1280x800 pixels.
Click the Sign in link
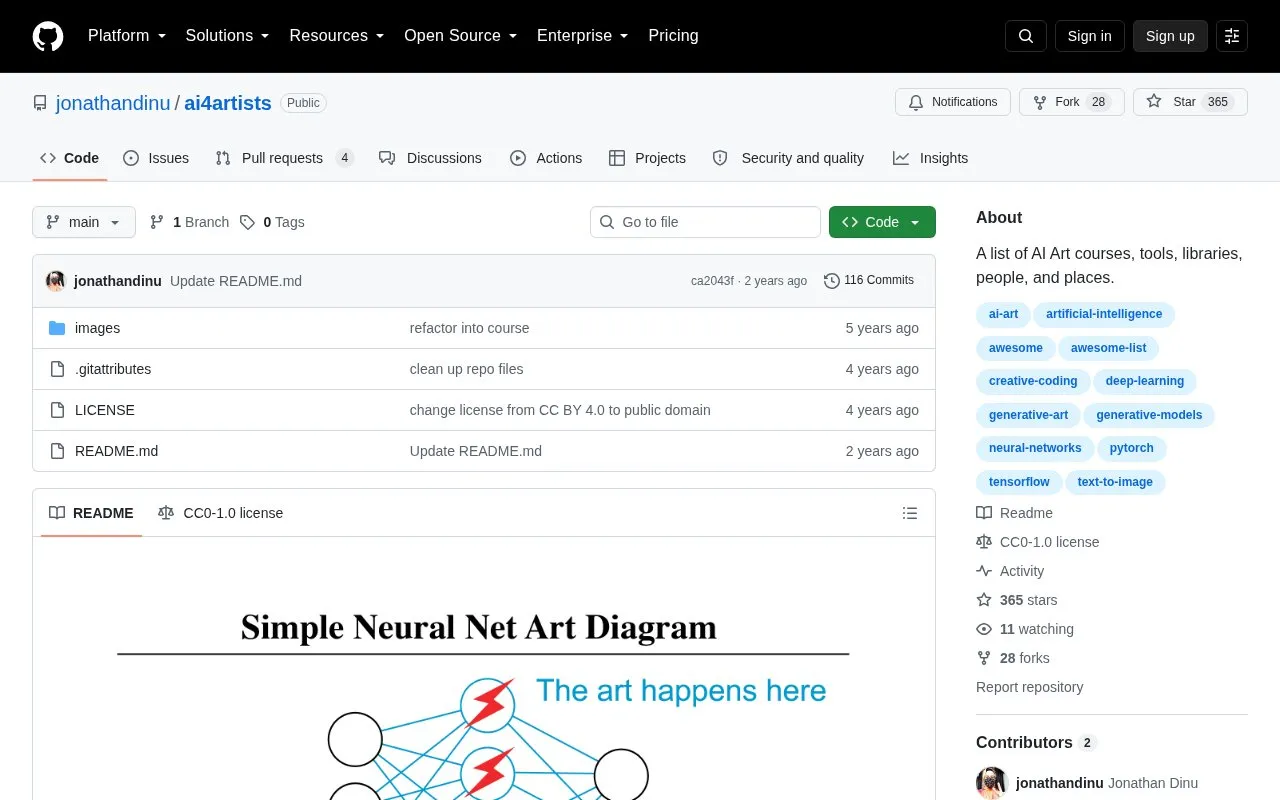point(1090,36)
